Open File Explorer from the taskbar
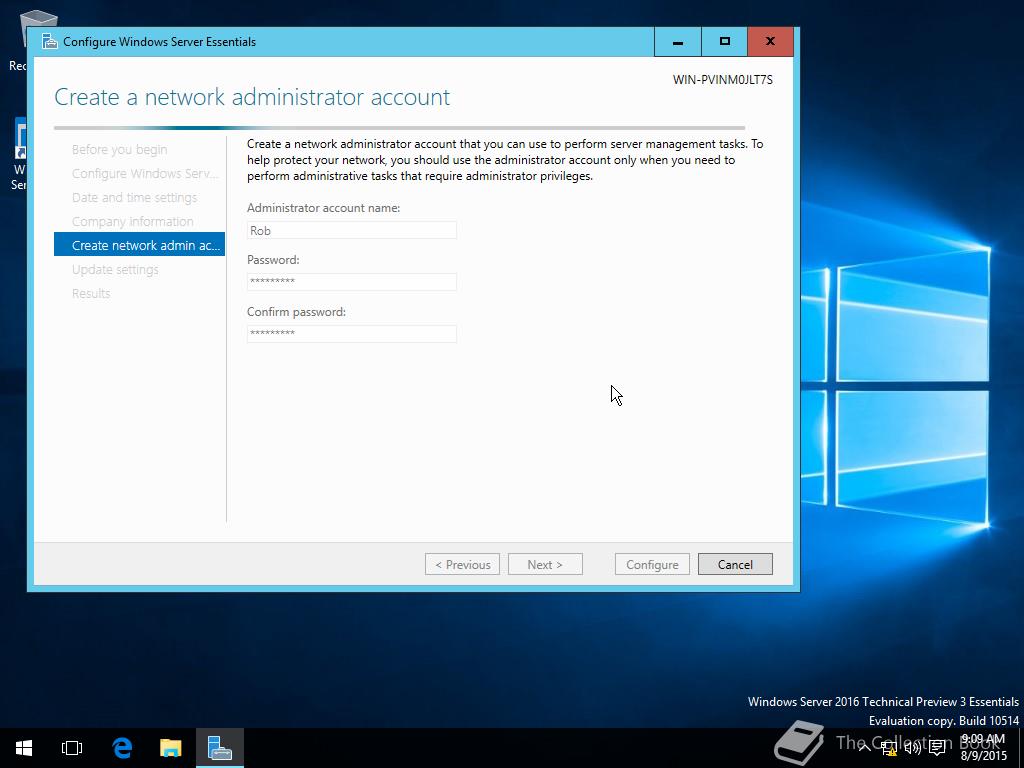The height and width of the screenshot is (768, 1024). 170,748
